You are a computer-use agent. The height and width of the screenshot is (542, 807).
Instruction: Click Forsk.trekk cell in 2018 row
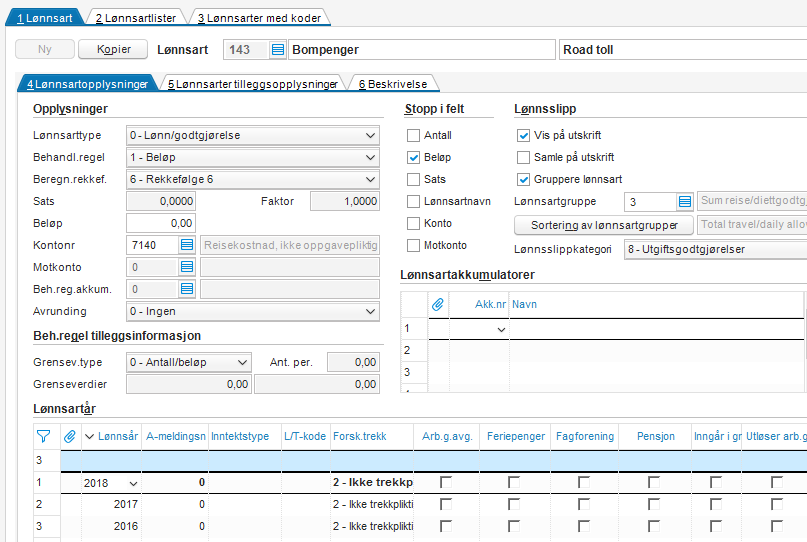tap(373, 482)
